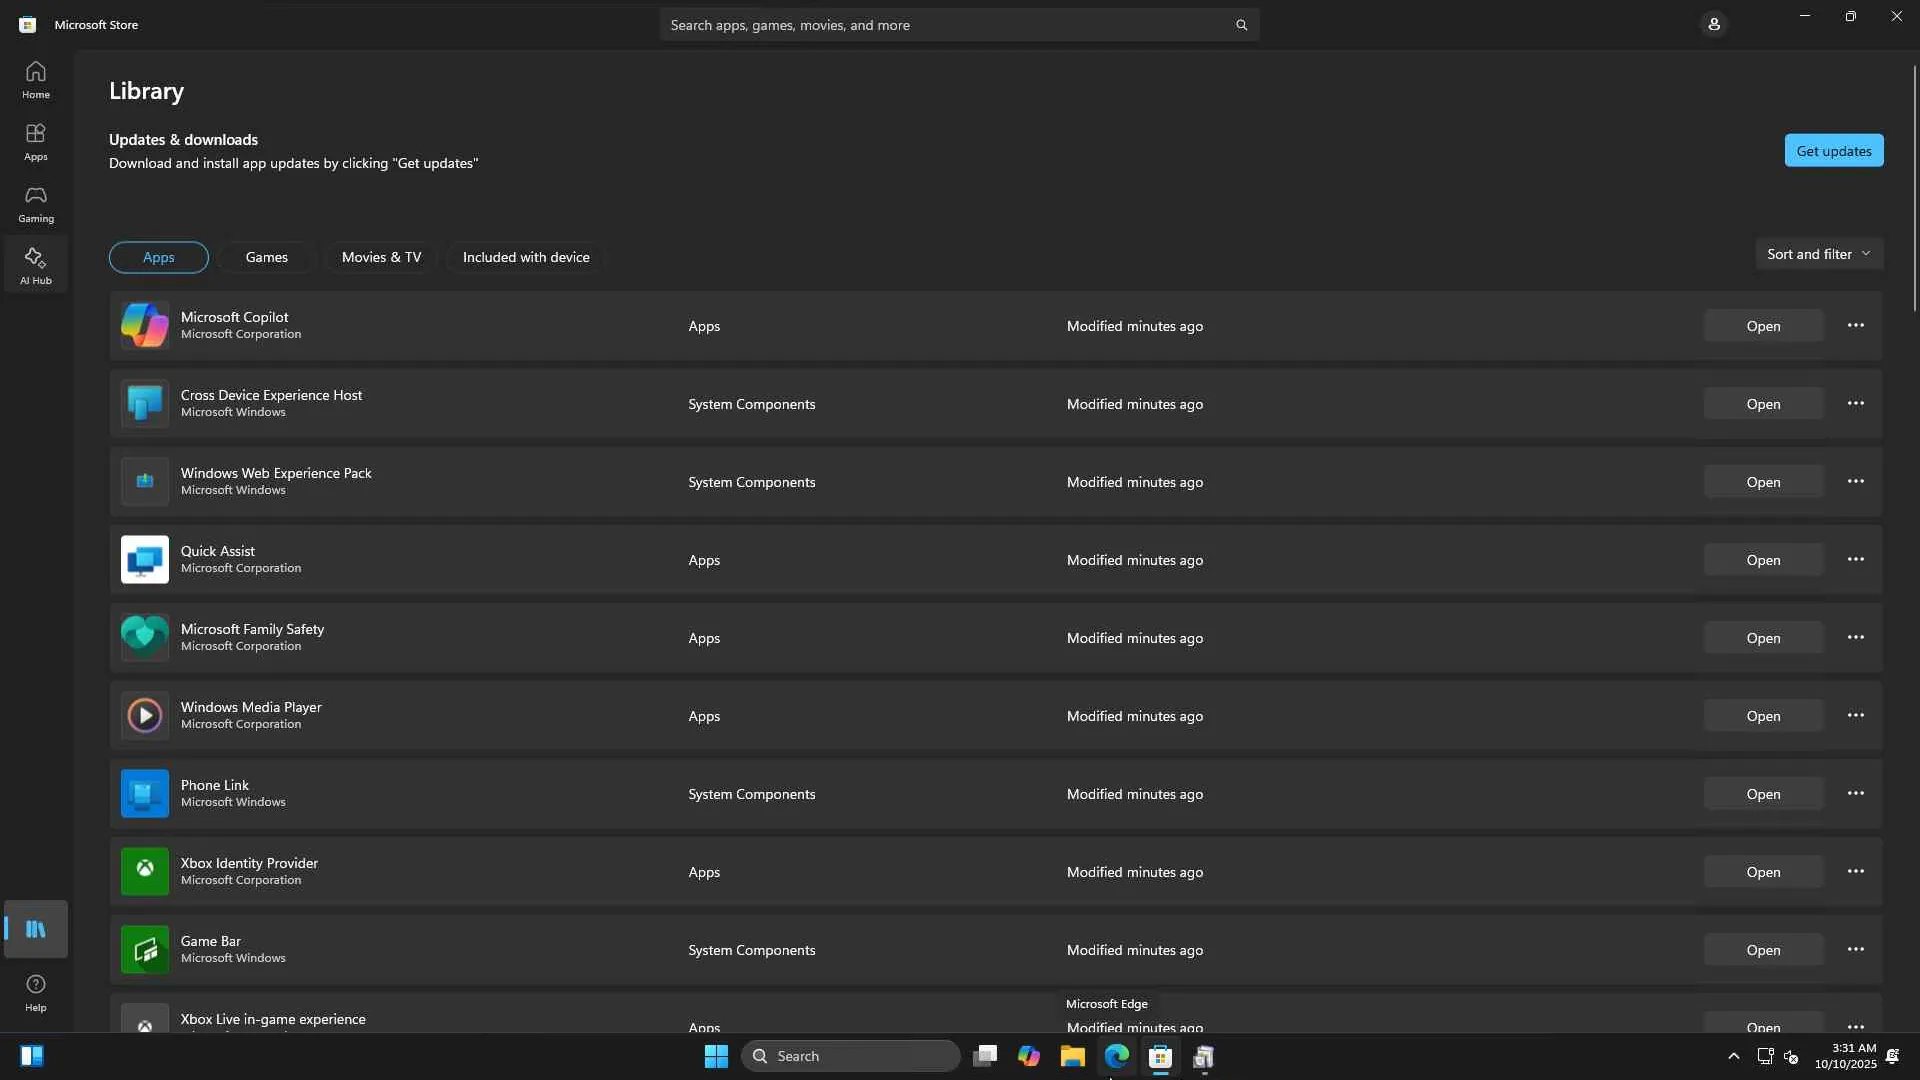This screenshot has height=1080, width=1920.
Task: Click the Library icon in the sidebar
Action: [x=36, y=929]
